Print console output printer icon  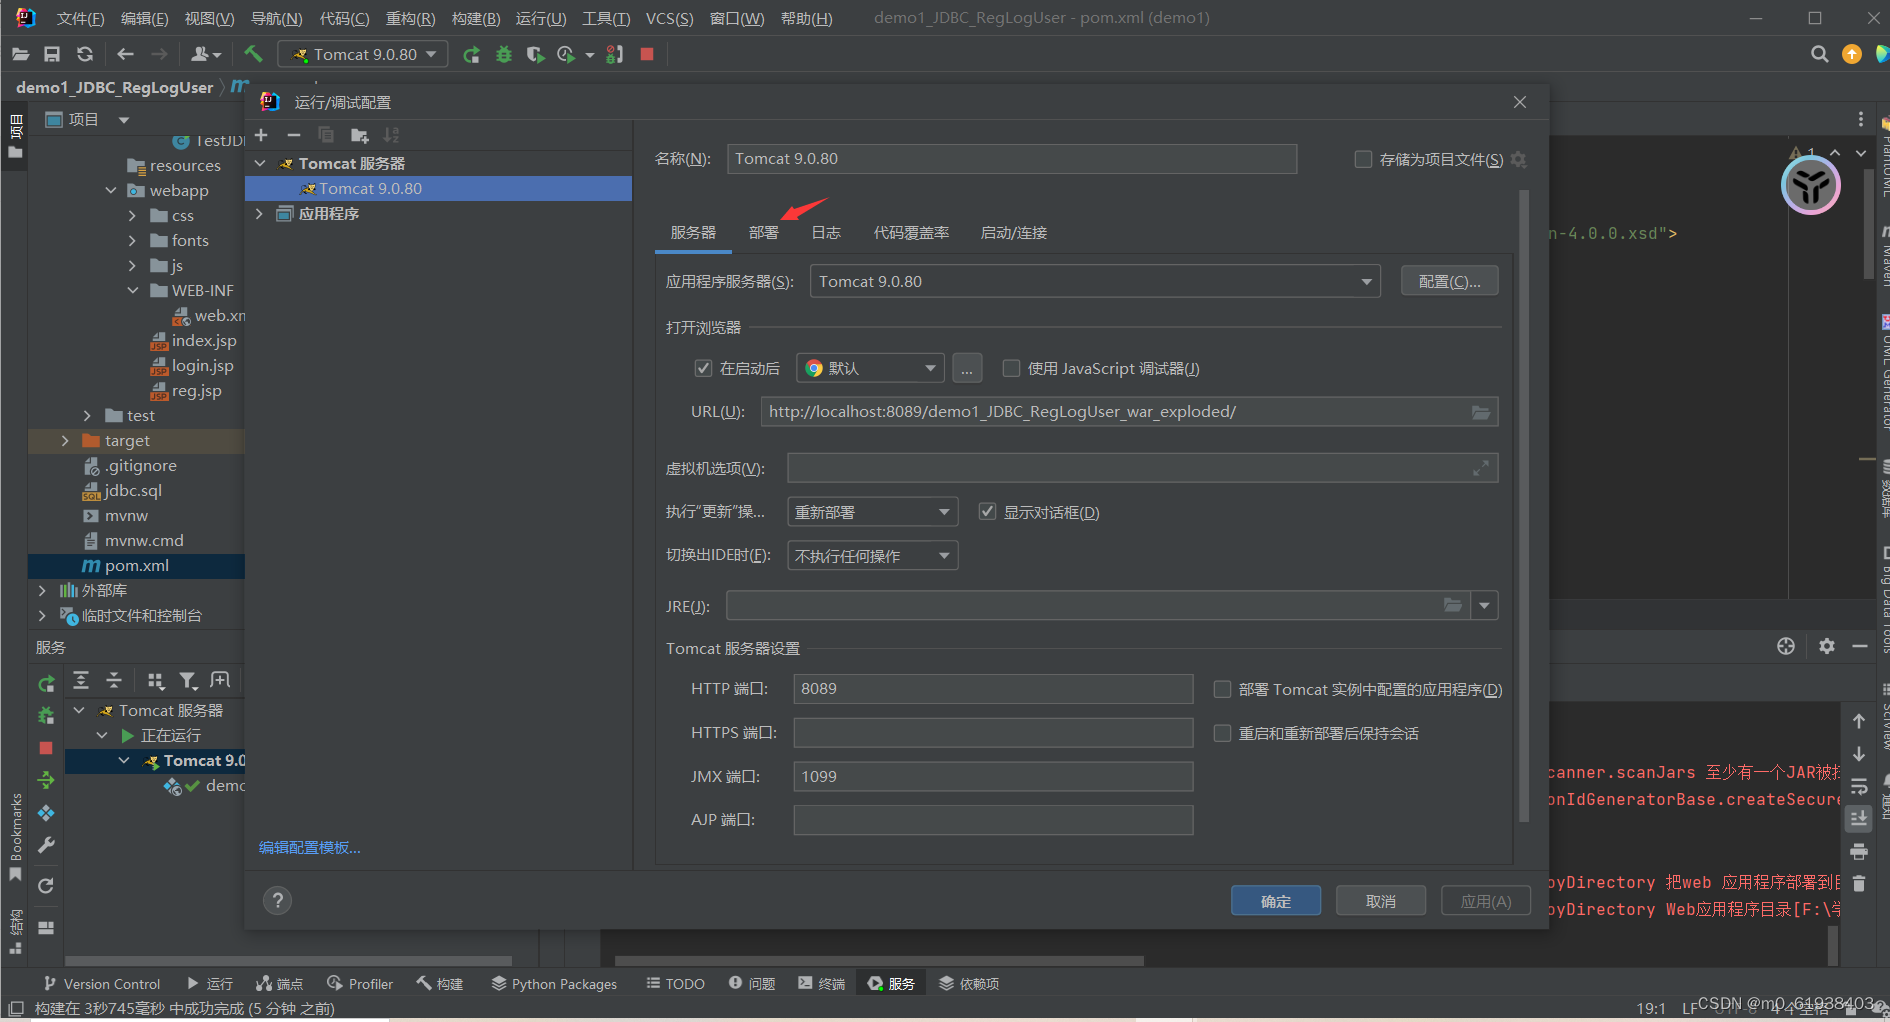(1859, 852)
